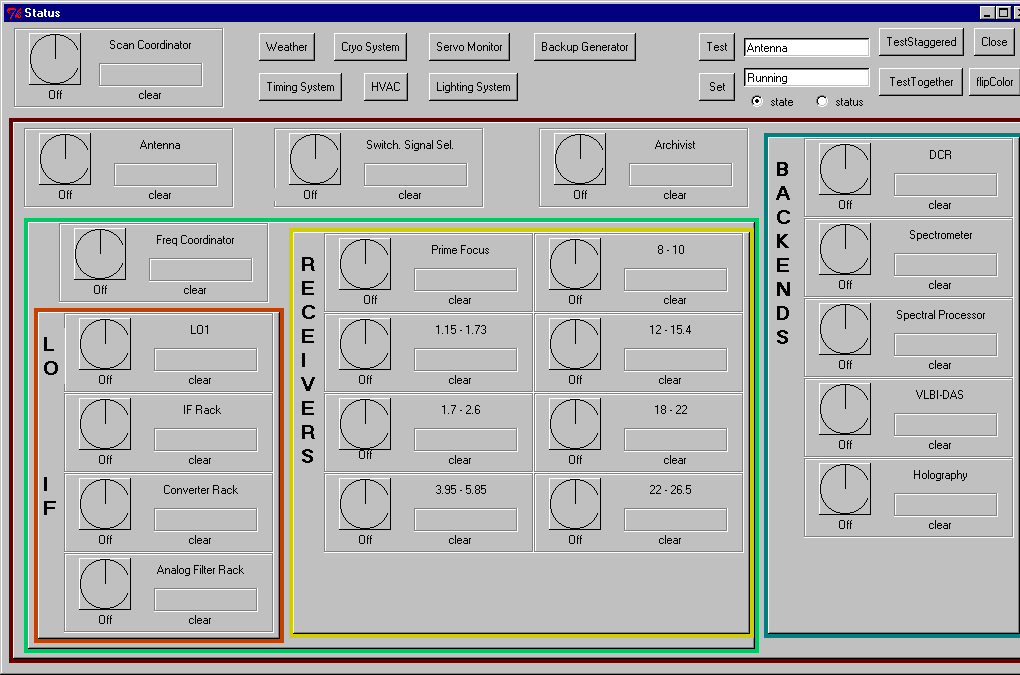
Task: Open the Weather panel
Action: [x=287, y=47]
